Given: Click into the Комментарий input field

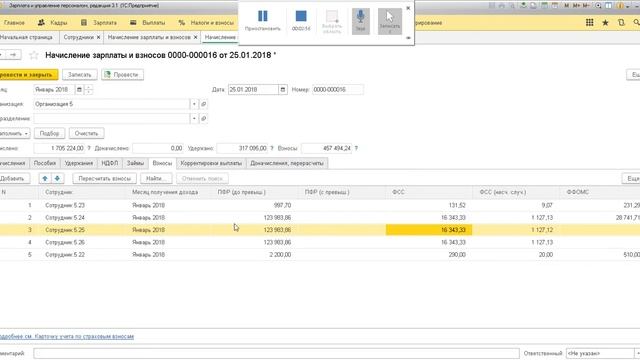Looking at the screenshot, I should [276, 353].
